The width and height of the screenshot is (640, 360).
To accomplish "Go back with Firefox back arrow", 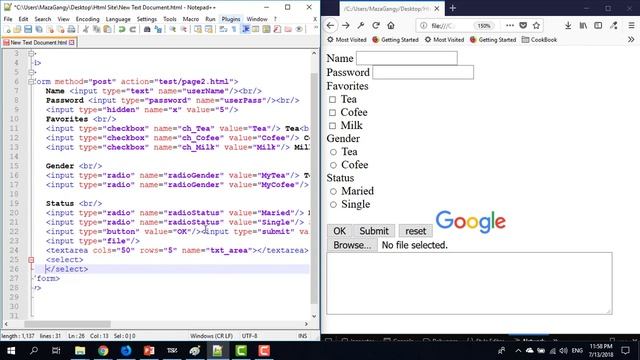I will point(330,25).
